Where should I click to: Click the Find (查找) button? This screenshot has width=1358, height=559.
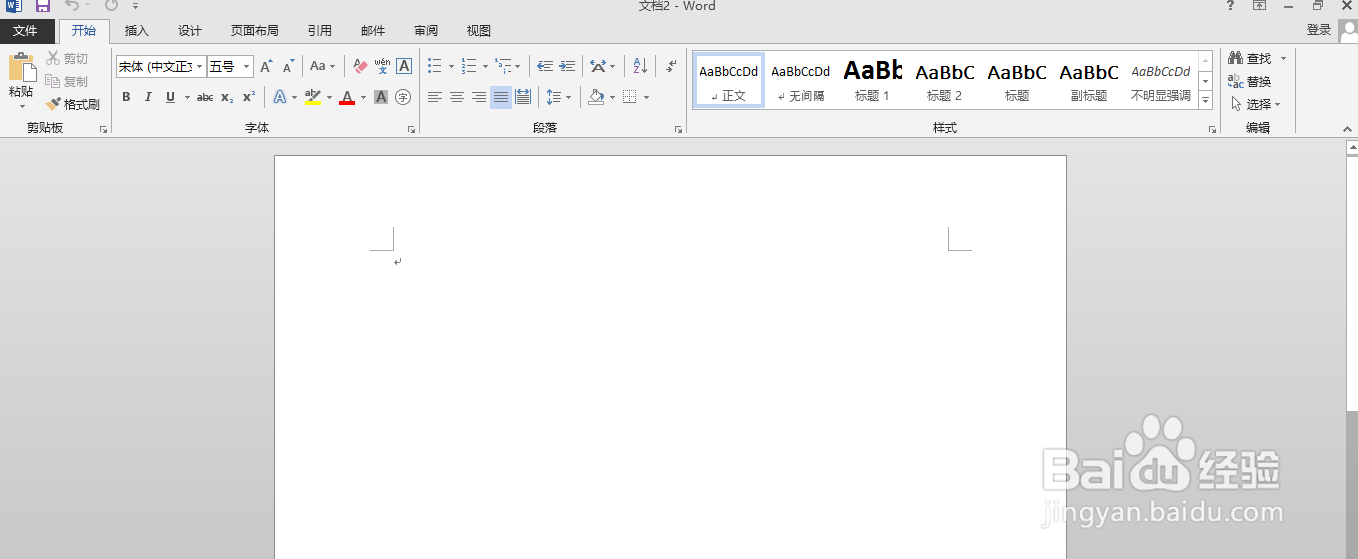pyautogui.click(x=1250, y=58)
